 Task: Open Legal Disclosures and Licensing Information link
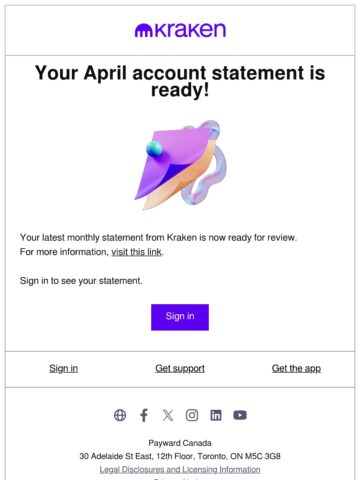coord(180,469)
